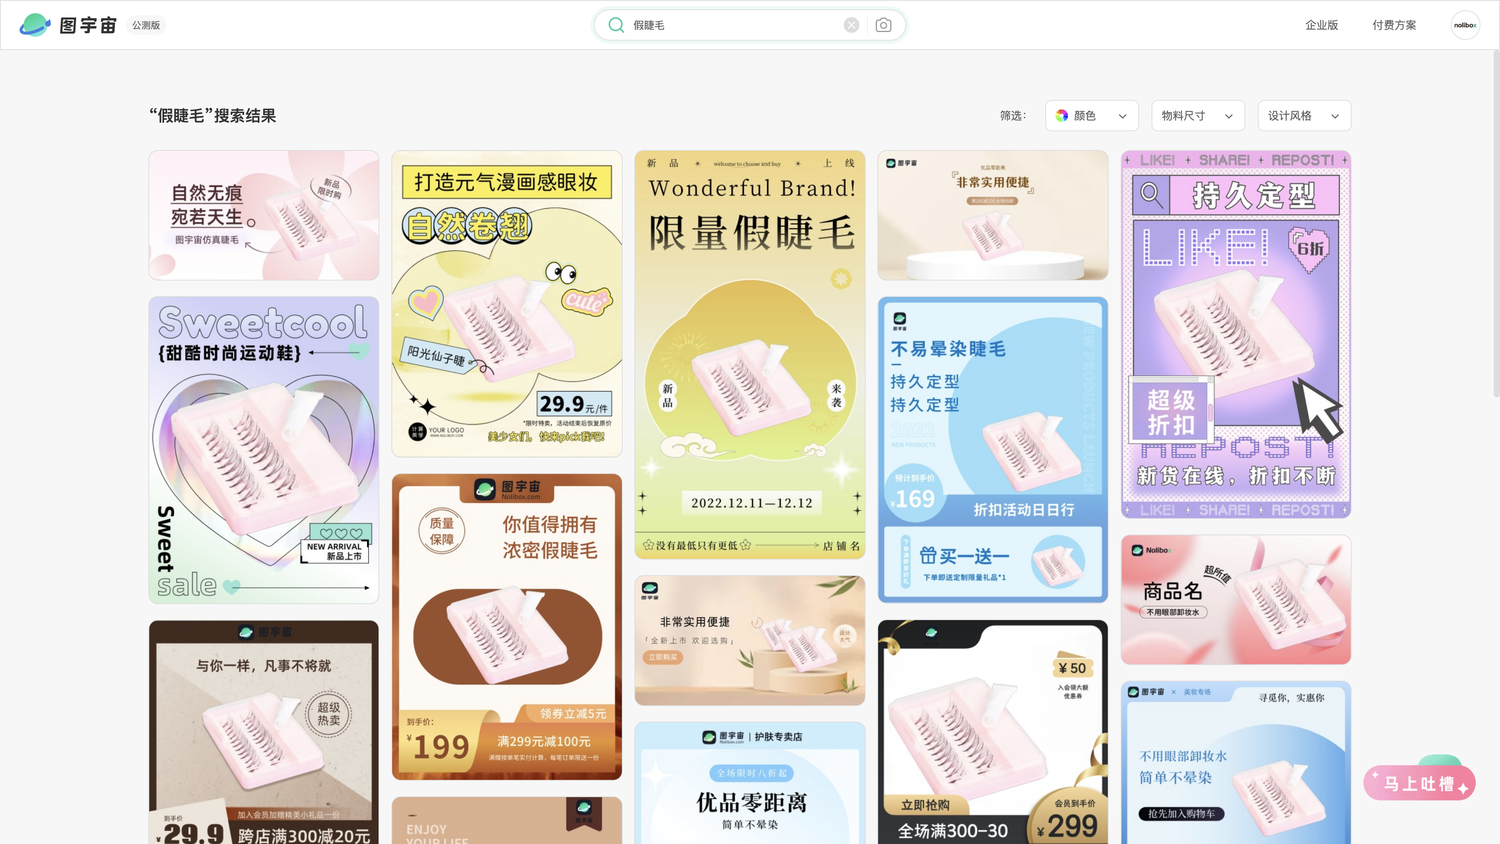This screenshot has height=844, width=1500.
Task: Open the nolibox user avatar
Action: (1465, 25)
